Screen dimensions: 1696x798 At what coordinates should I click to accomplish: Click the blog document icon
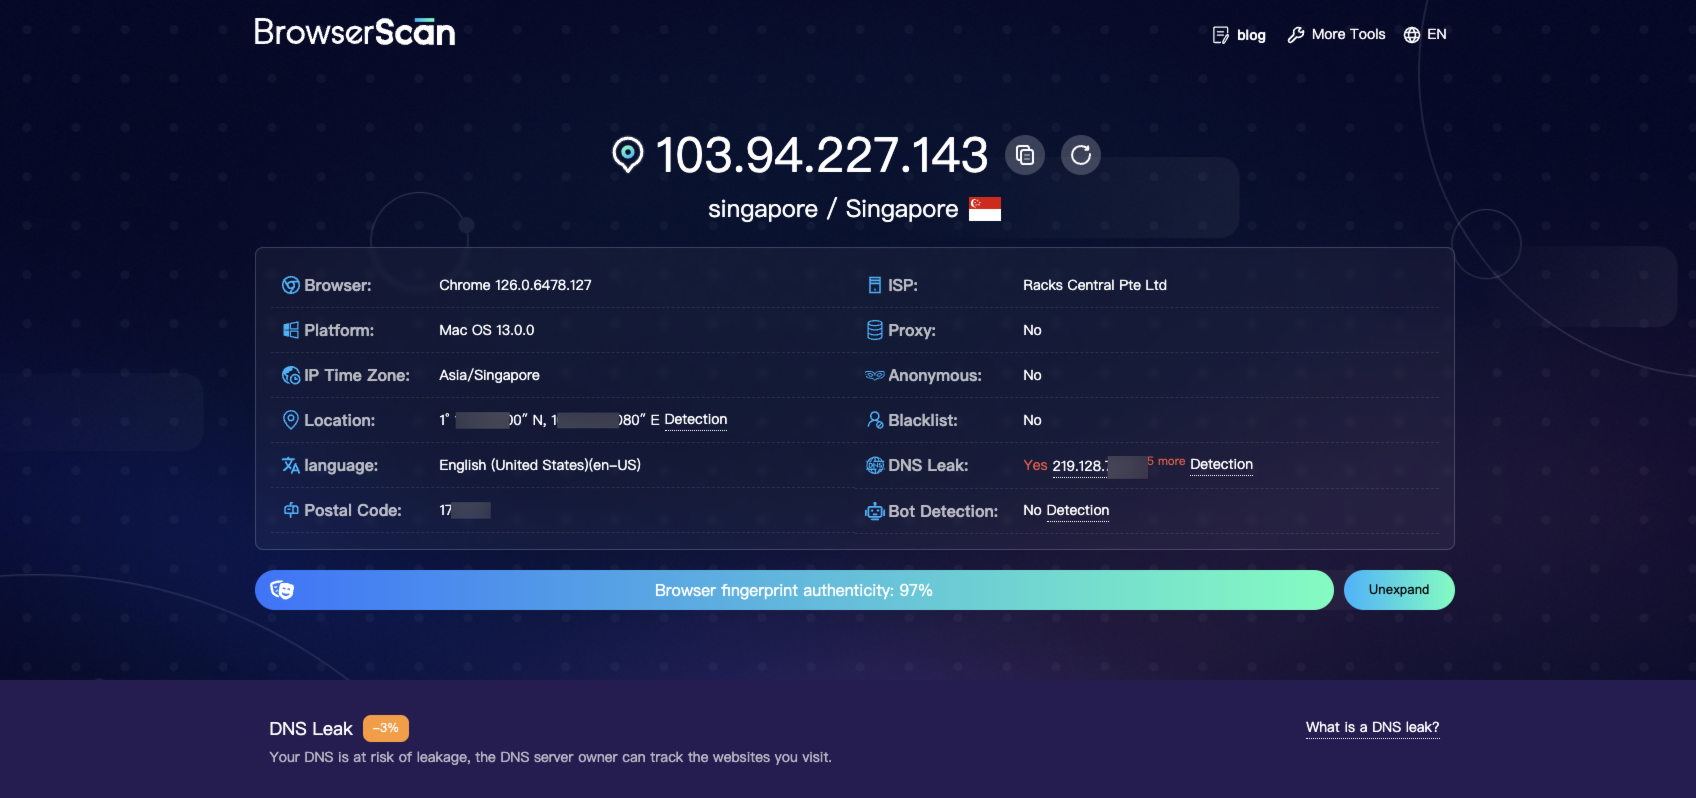click(1221, 35)
